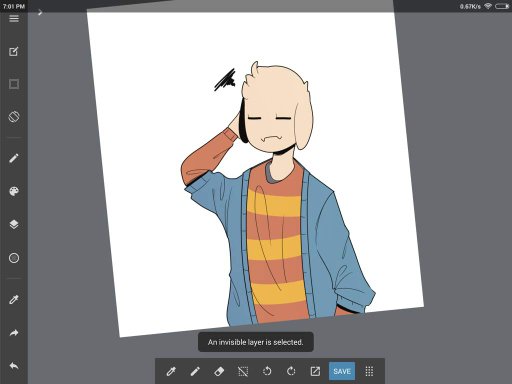The width and height of the screenshot is (512, 384).
Task: Switch to the eraser in bottom toolbar
Action: tap(219, 371)
